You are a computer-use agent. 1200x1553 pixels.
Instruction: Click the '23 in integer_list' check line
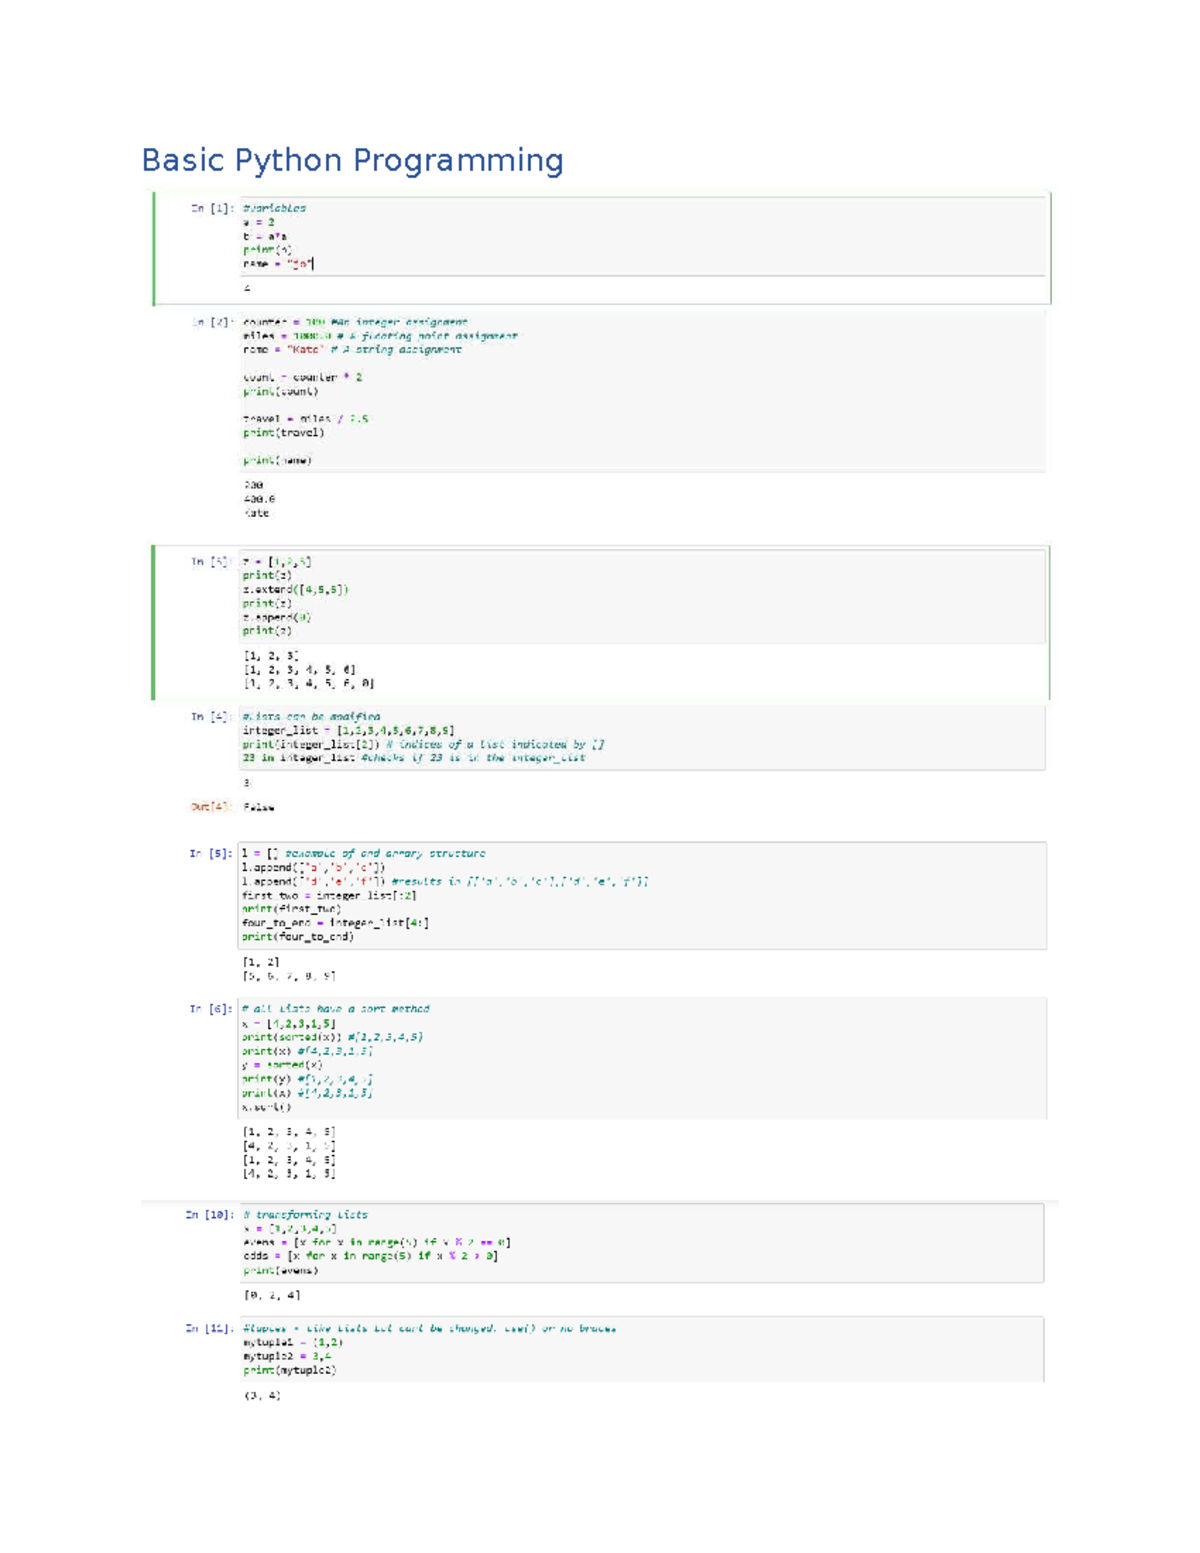coord(414,758)
